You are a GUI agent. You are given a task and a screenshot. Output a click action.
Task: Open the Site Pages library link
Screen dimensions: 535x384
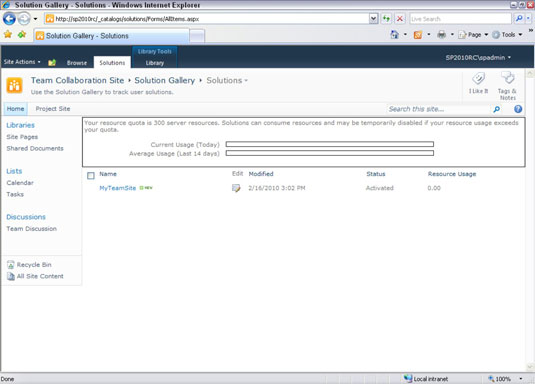22,137
